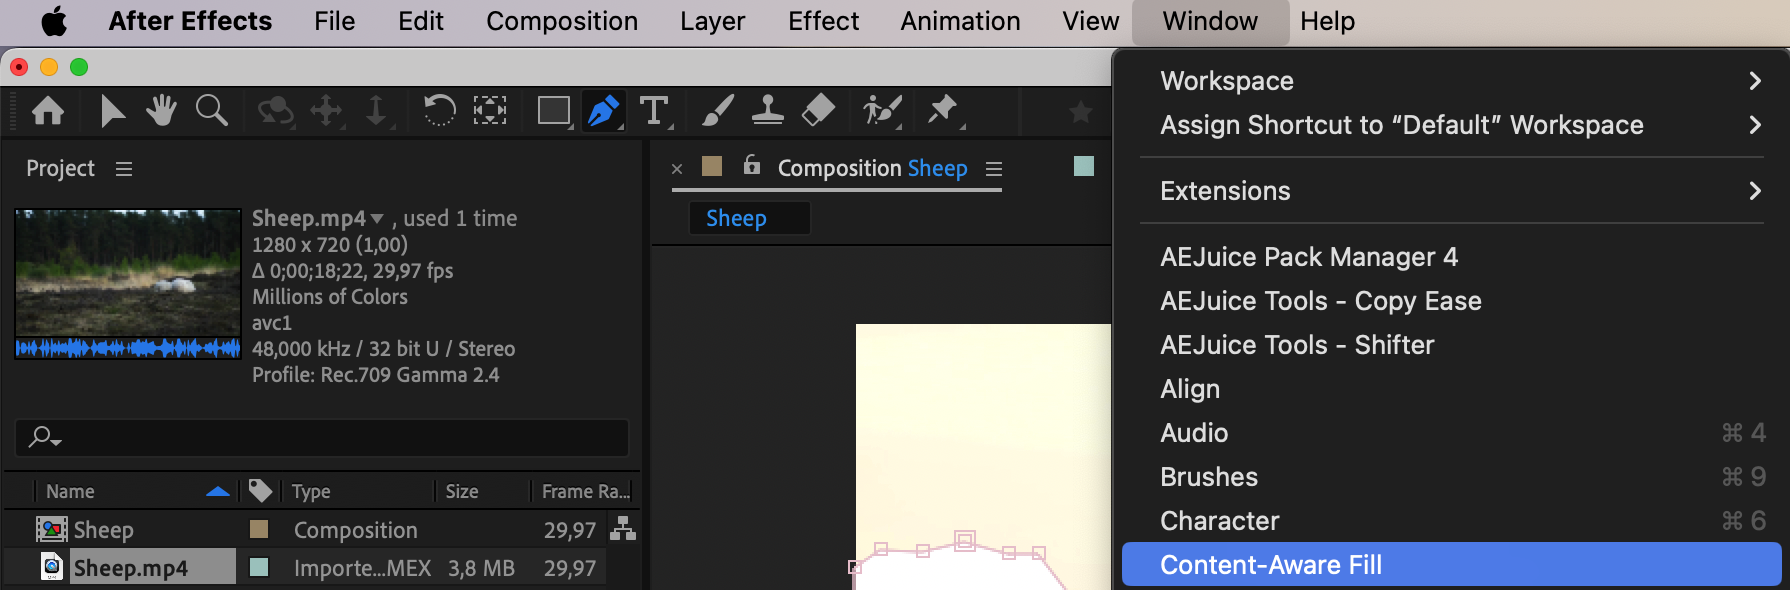1790x590 pixels.
Task: Open the Sheep.mp4 footage dropdown arrow
Action: pos(377,218)
